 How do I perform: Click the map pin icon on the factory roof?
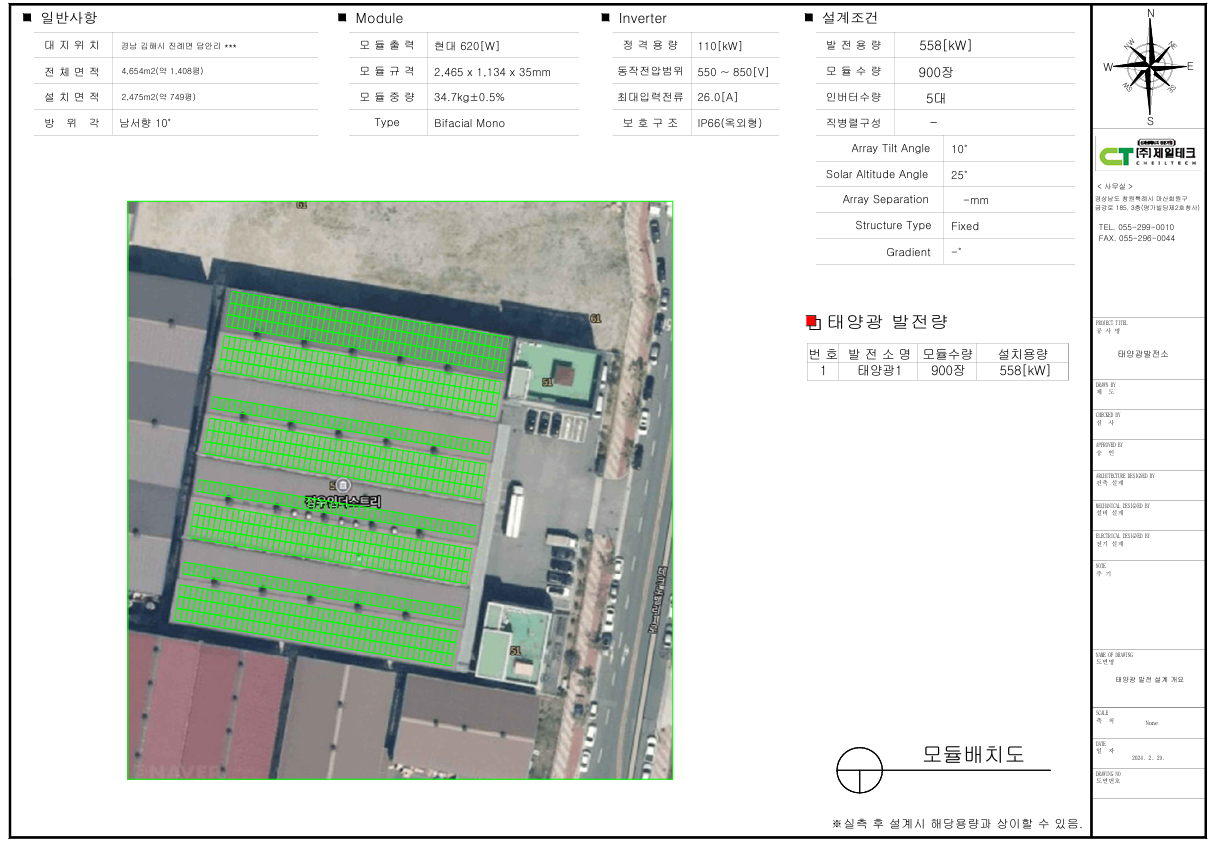pos(343,485)
